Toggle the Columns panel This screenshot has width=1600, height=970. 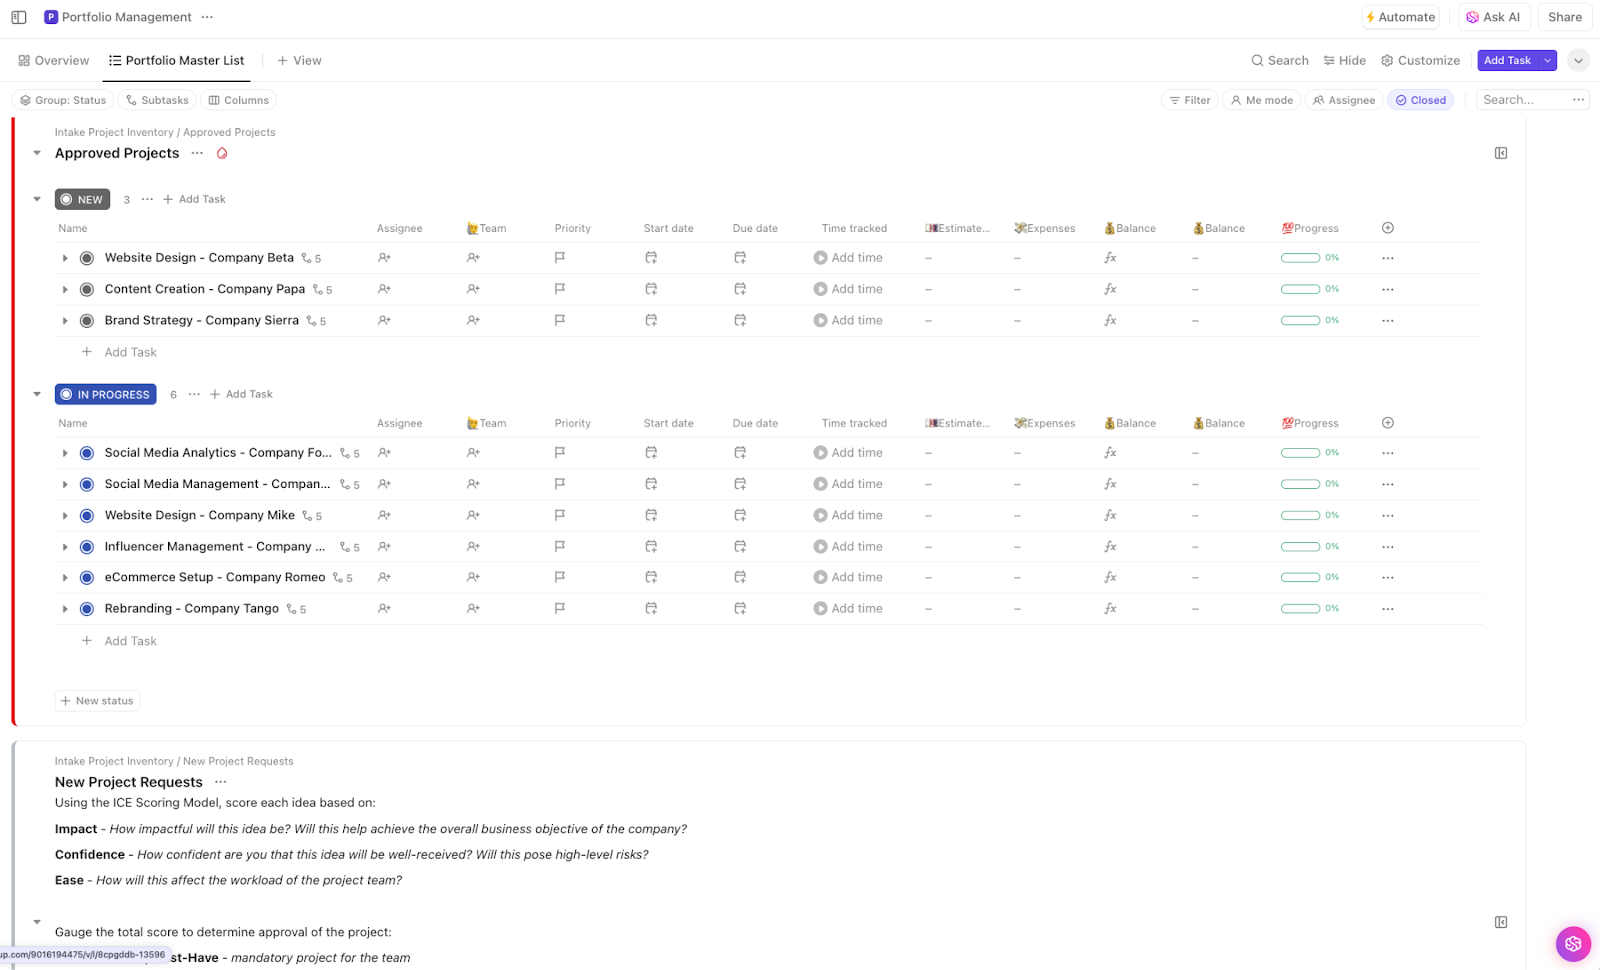(x=239, y=100)
